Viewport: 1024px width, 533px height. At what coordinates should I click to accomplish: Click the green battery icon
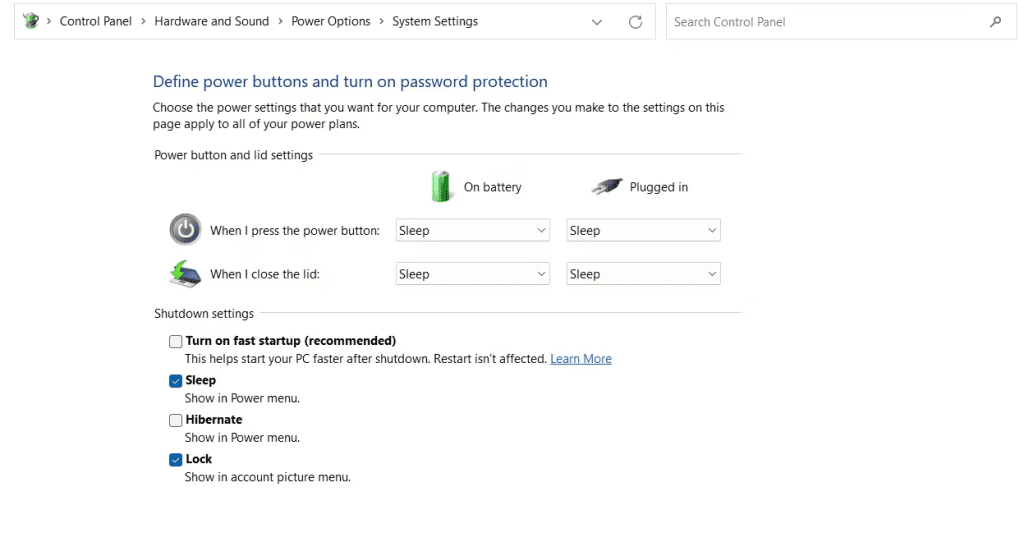pos(441,186)
